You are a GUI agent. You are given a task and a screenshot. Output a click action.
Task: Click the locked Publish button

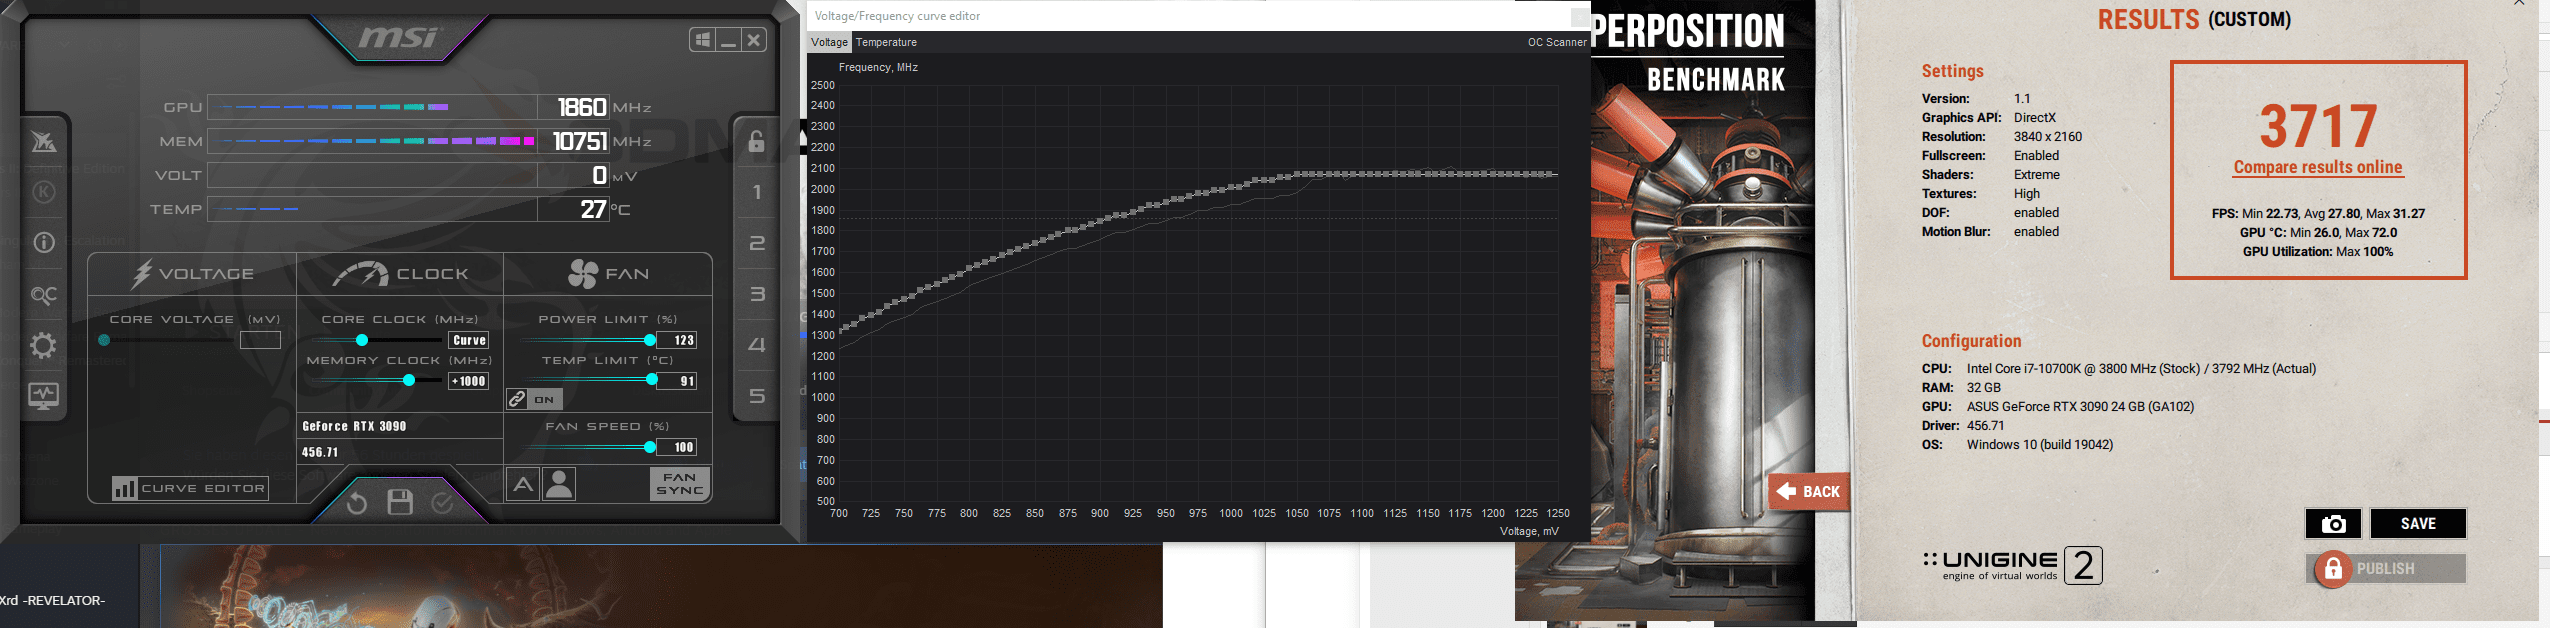pyautogui.click(x=2388, y=569)
